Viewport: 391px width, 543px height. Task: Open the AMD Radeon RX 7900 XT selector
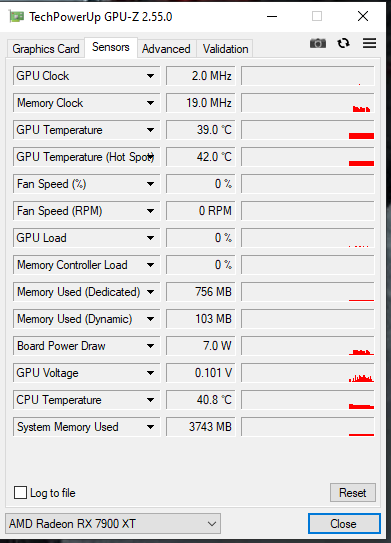click(x=113, y=524)
